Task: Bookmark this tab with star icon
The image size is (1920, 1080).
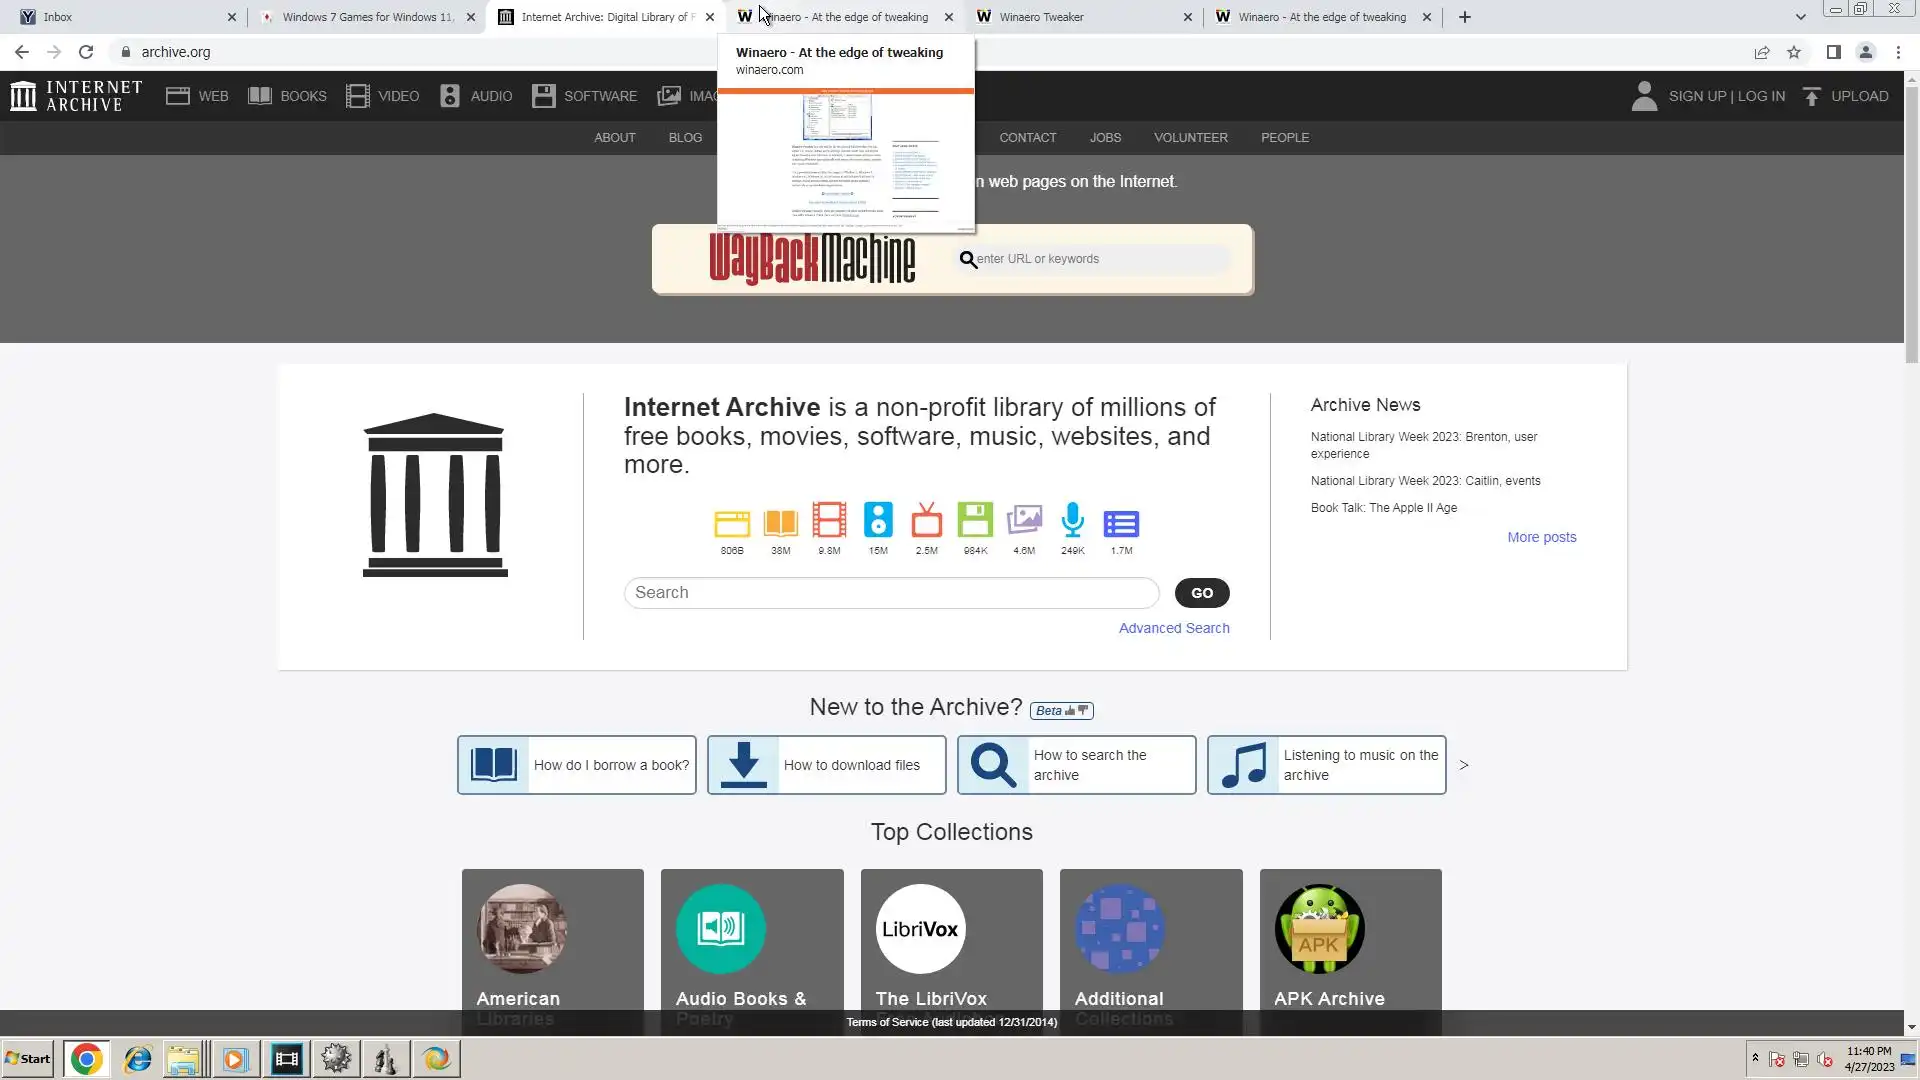Action: [x=1794, y=52]
